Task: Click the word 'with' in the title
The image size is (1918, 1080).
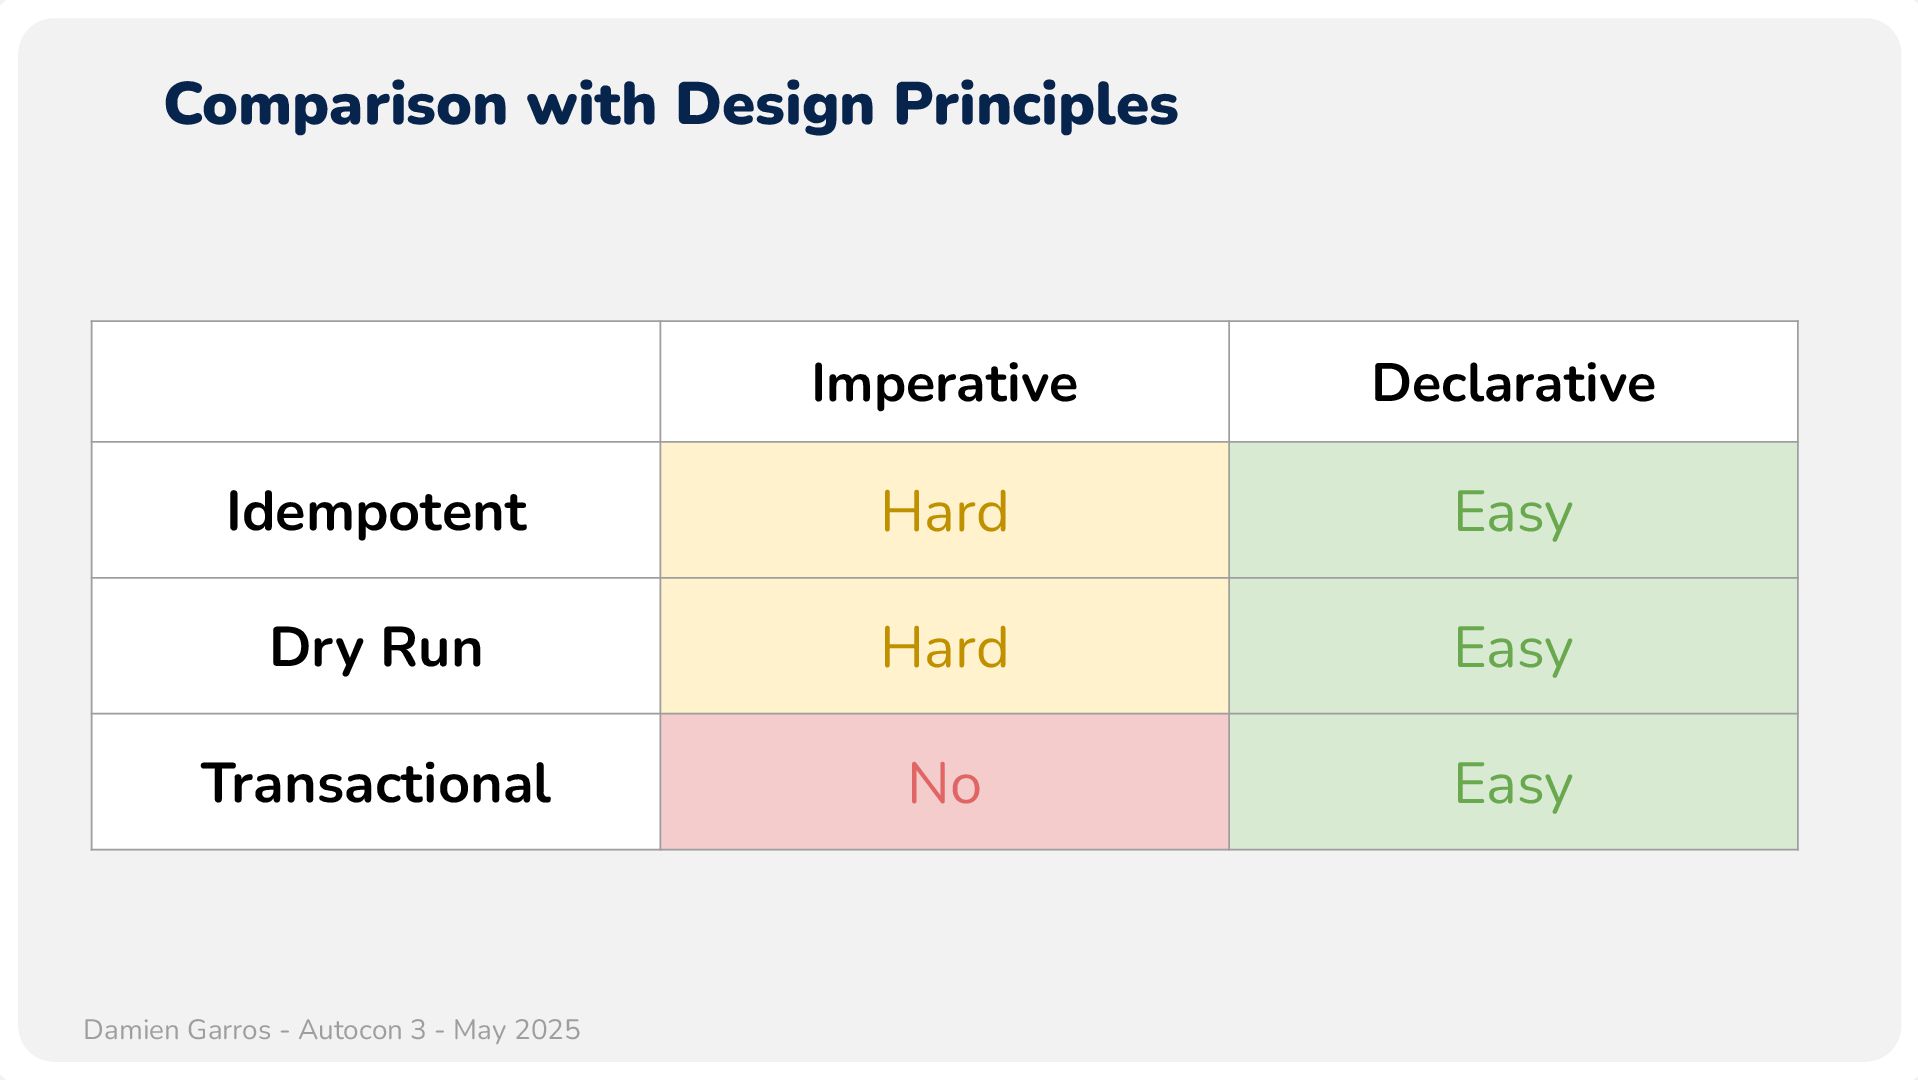Action: (x=590, y=105)
